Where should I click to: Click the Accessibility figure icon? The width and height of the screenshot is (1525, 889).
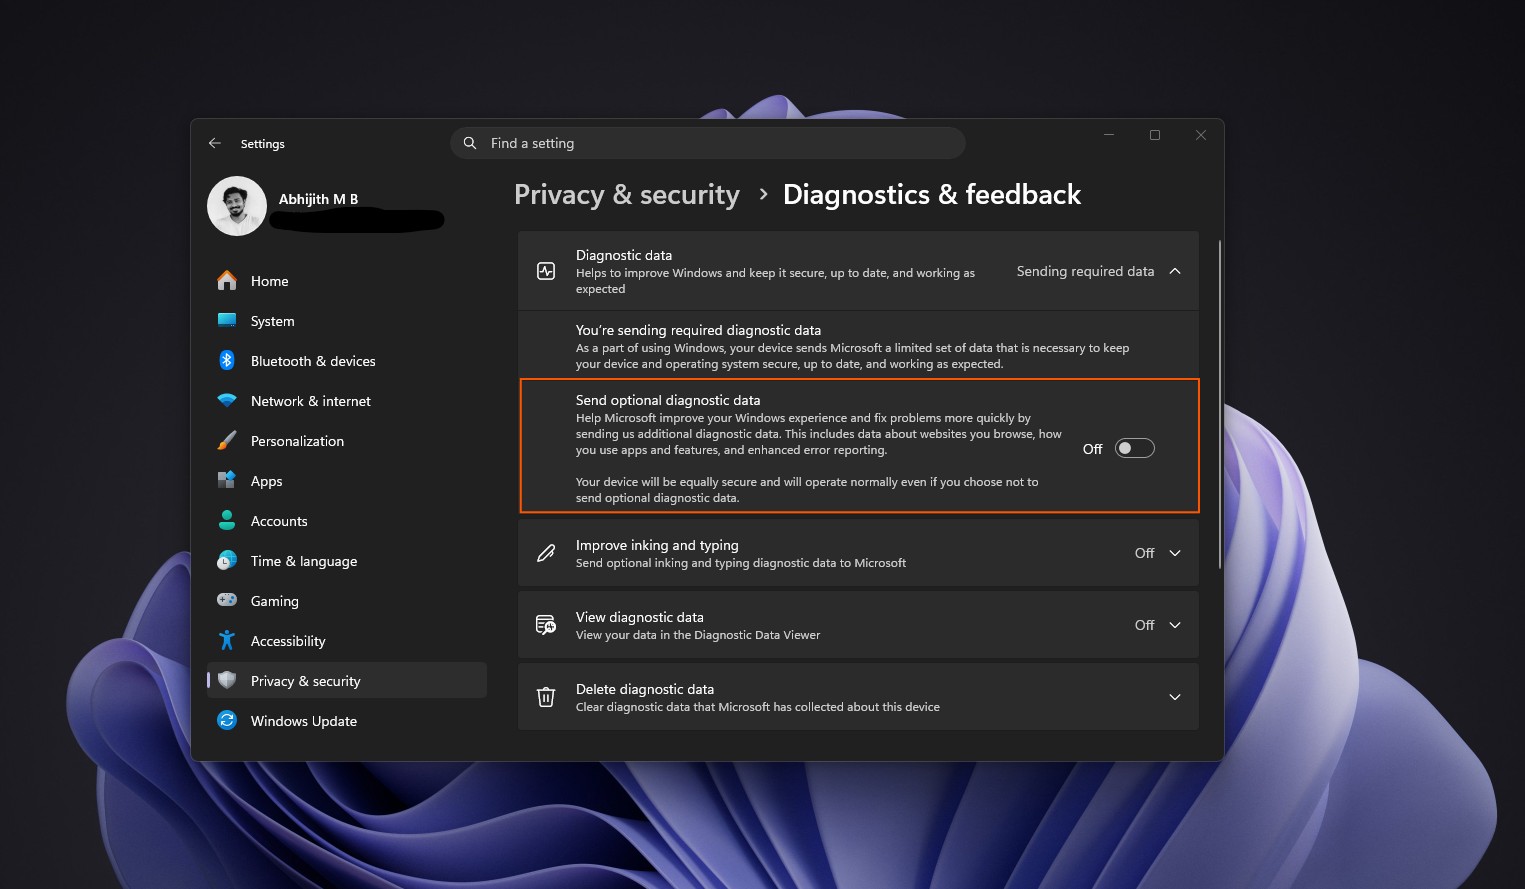(x=227, y=641)
